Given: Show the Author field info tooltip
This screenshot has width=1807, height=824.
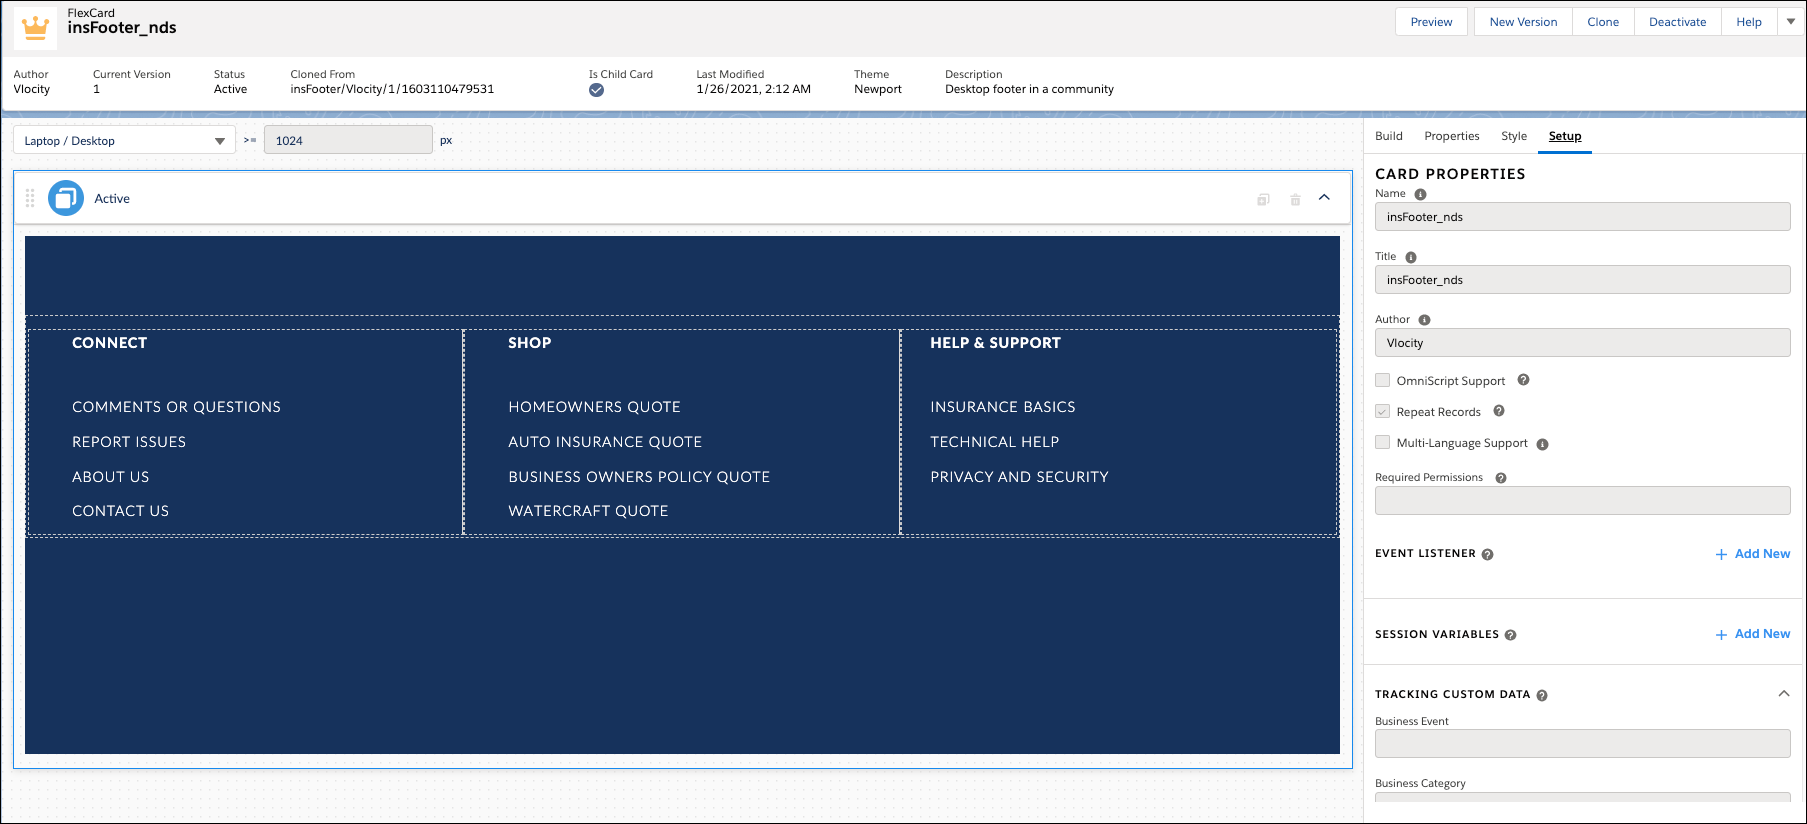Looking at the screenshot, I should pos(1424,320).
